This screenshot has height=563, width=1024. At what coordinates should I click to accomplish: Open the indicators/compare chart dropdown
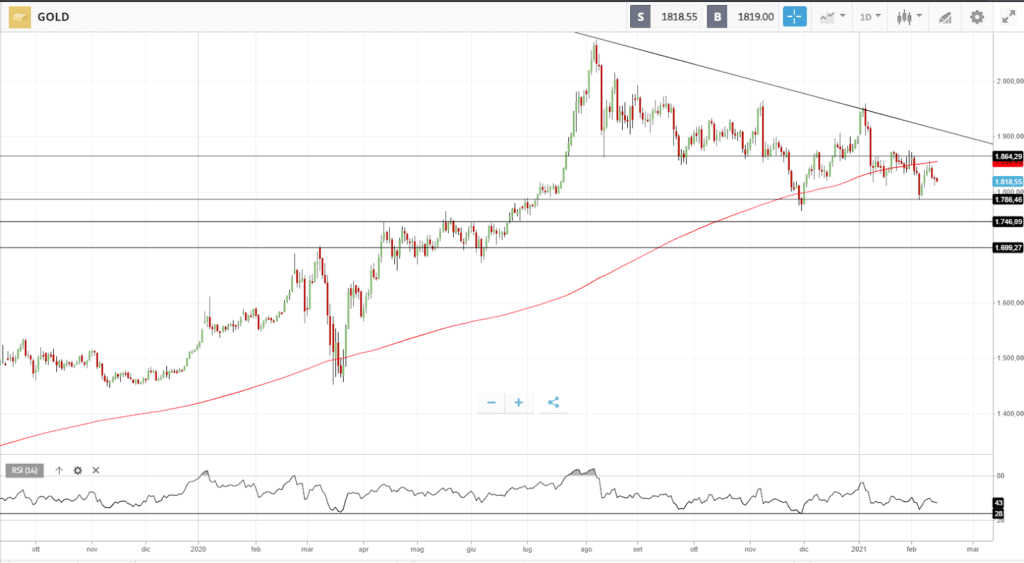[x=832, y=17]
